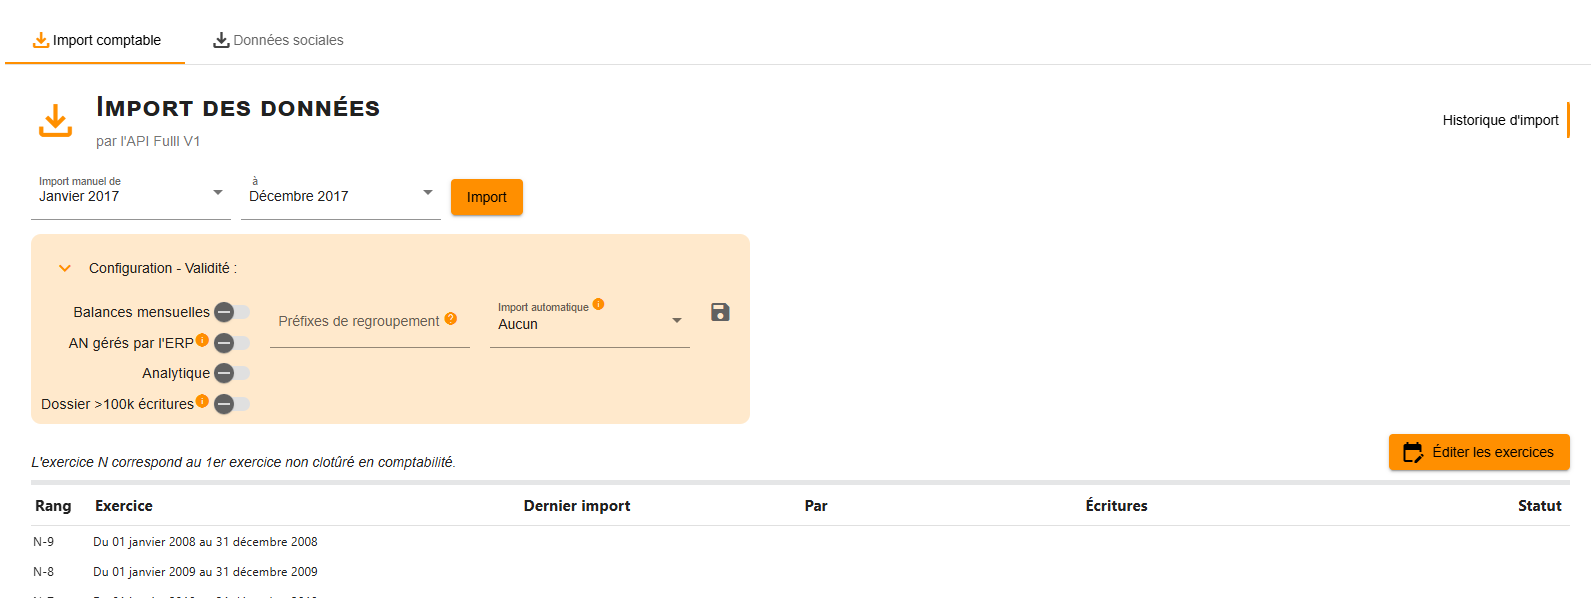Toggle the Balances mensuelles switch
1591x598 pixels.
tap(232, 312)
